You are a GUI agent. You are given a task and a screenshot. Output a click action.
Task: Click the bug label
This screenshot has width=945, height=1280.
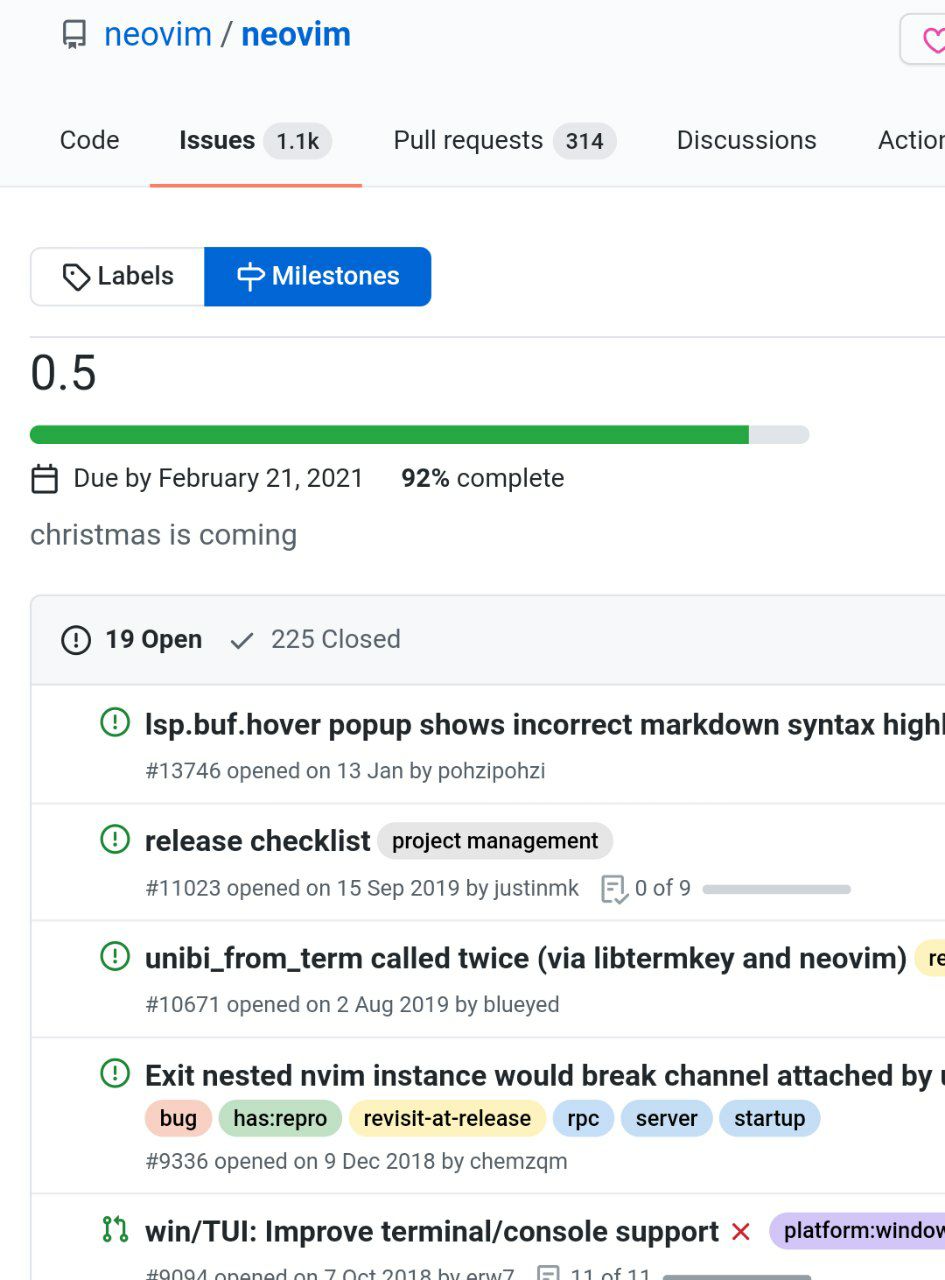click(x=178, y=1118)
